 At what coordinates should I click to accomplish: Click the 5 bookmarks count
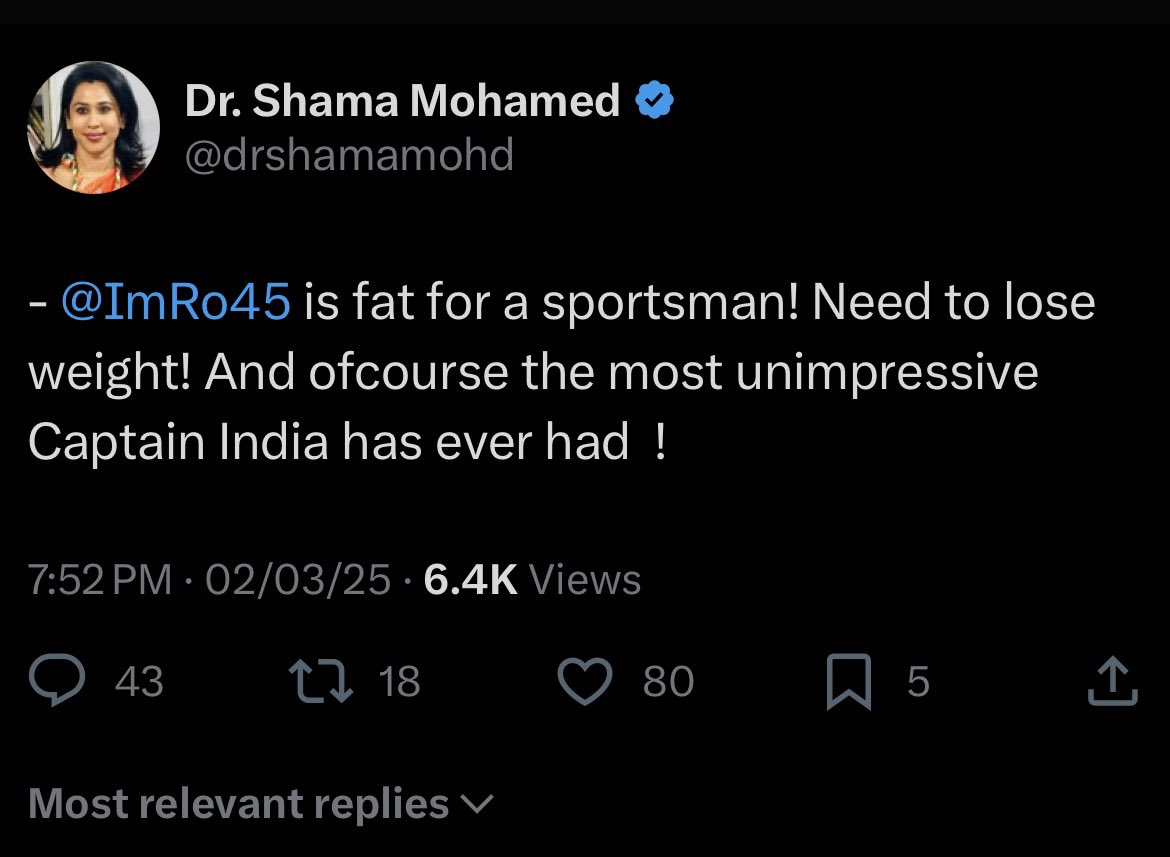918,682
